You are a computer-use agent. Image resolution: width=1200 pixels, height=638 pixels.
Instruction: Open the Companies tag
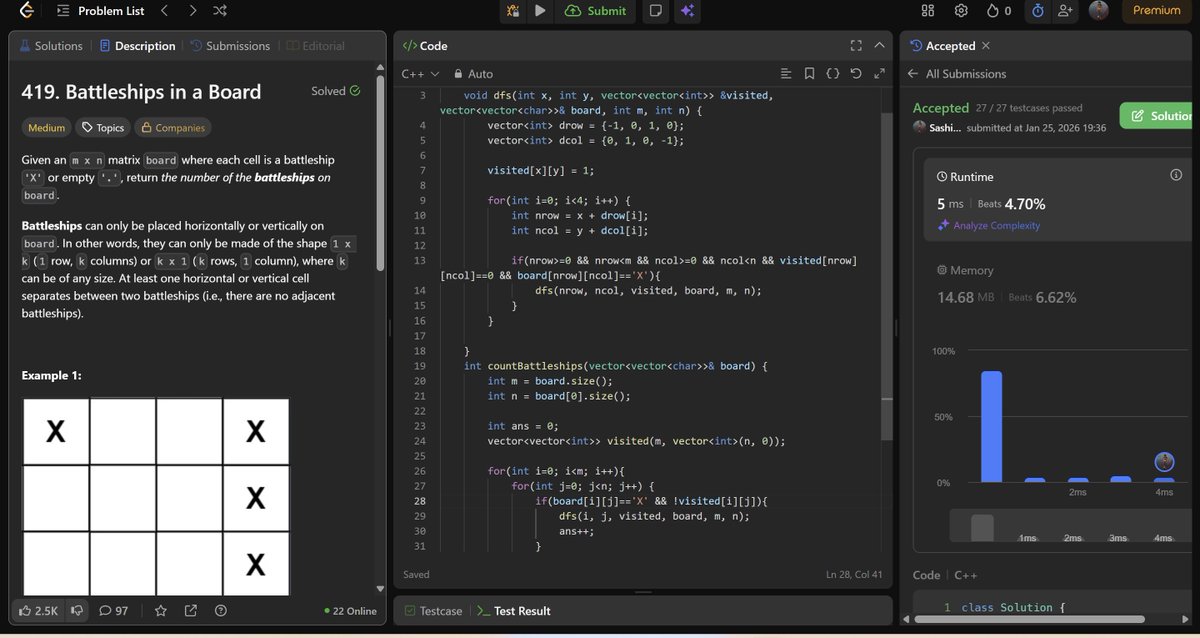point(173,128)
